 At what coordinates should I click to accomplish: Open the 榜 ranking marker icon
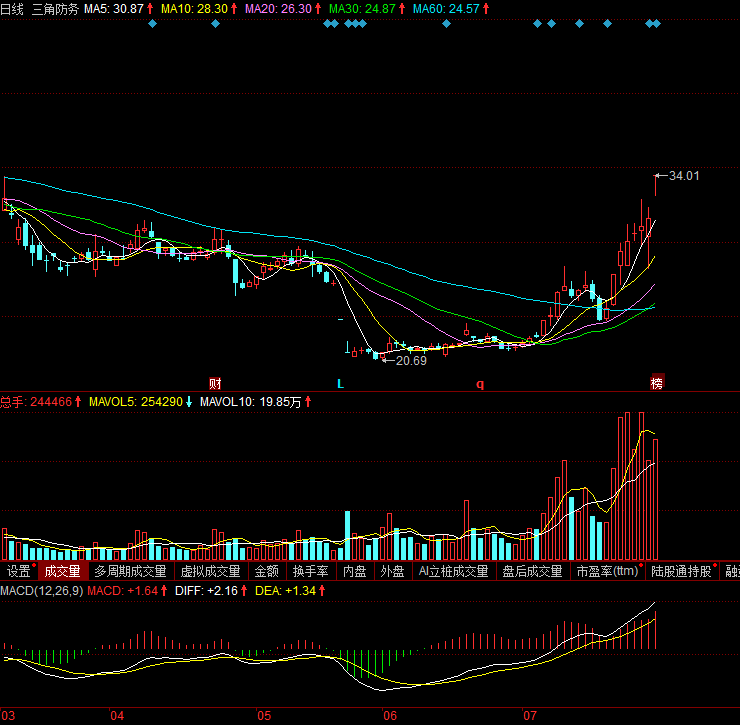click(657, 383)
